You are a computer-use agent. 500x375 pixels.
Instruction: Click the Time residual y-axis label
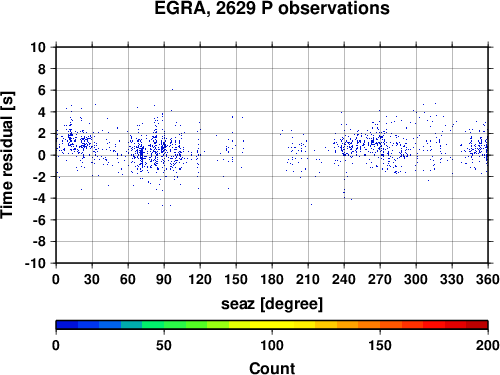[7, 155]
